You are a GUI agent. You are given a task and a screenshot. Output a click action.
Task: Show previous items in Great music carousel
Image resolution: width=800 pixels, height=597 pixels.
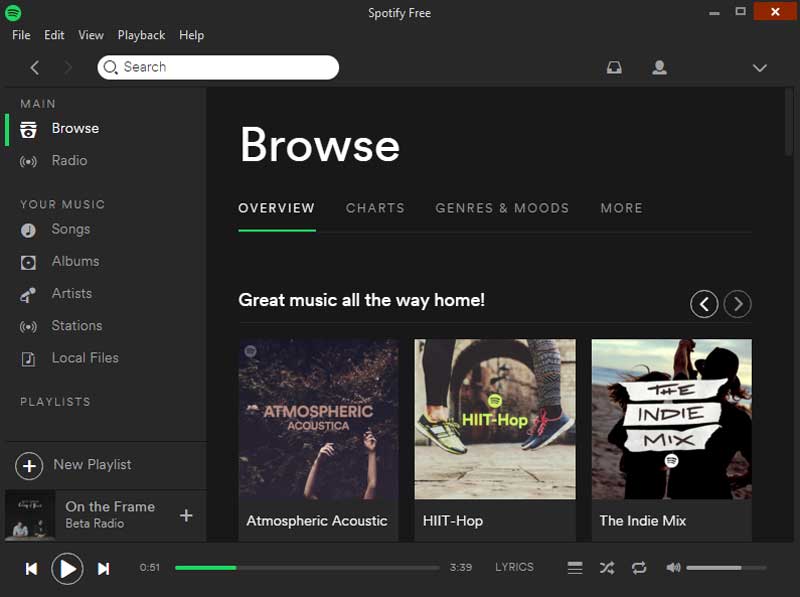pyautogui.click(x=704, y=304)
